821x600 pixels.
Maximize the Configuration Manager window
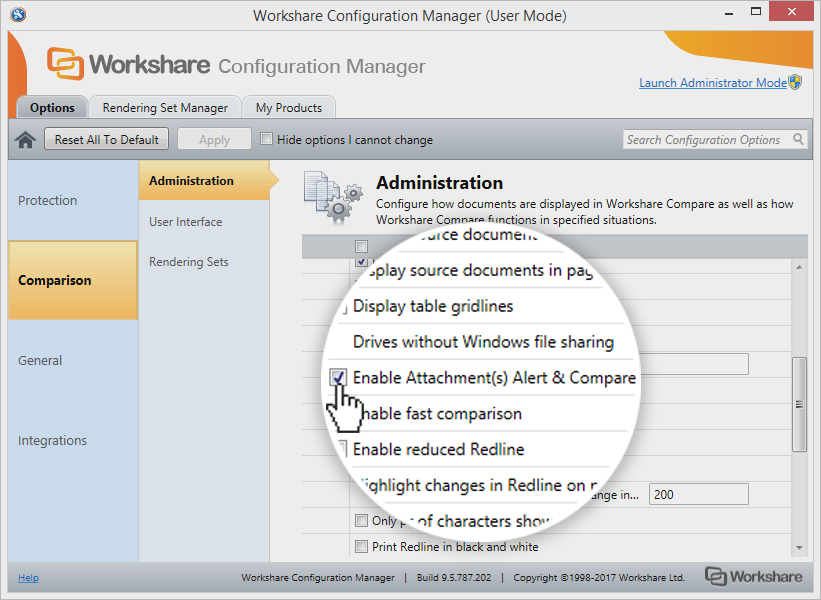tap(756, 12)
